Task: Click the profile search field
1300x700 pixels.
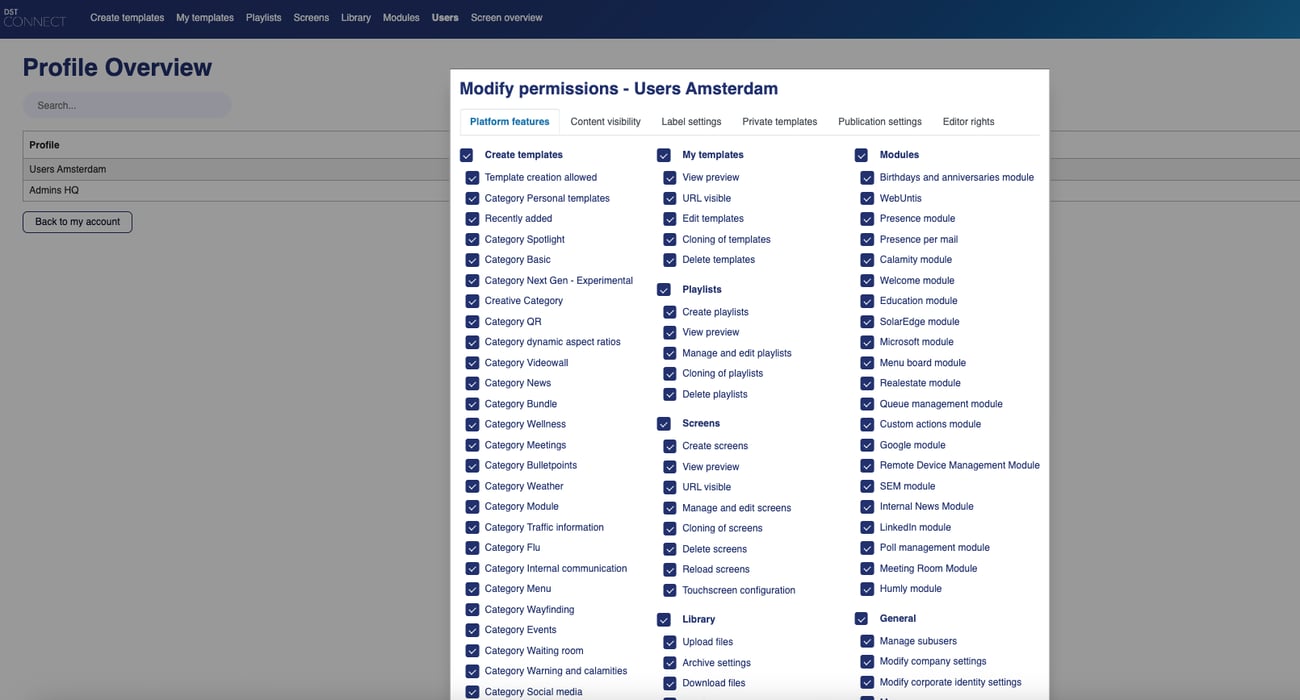Action: point(127,105)
